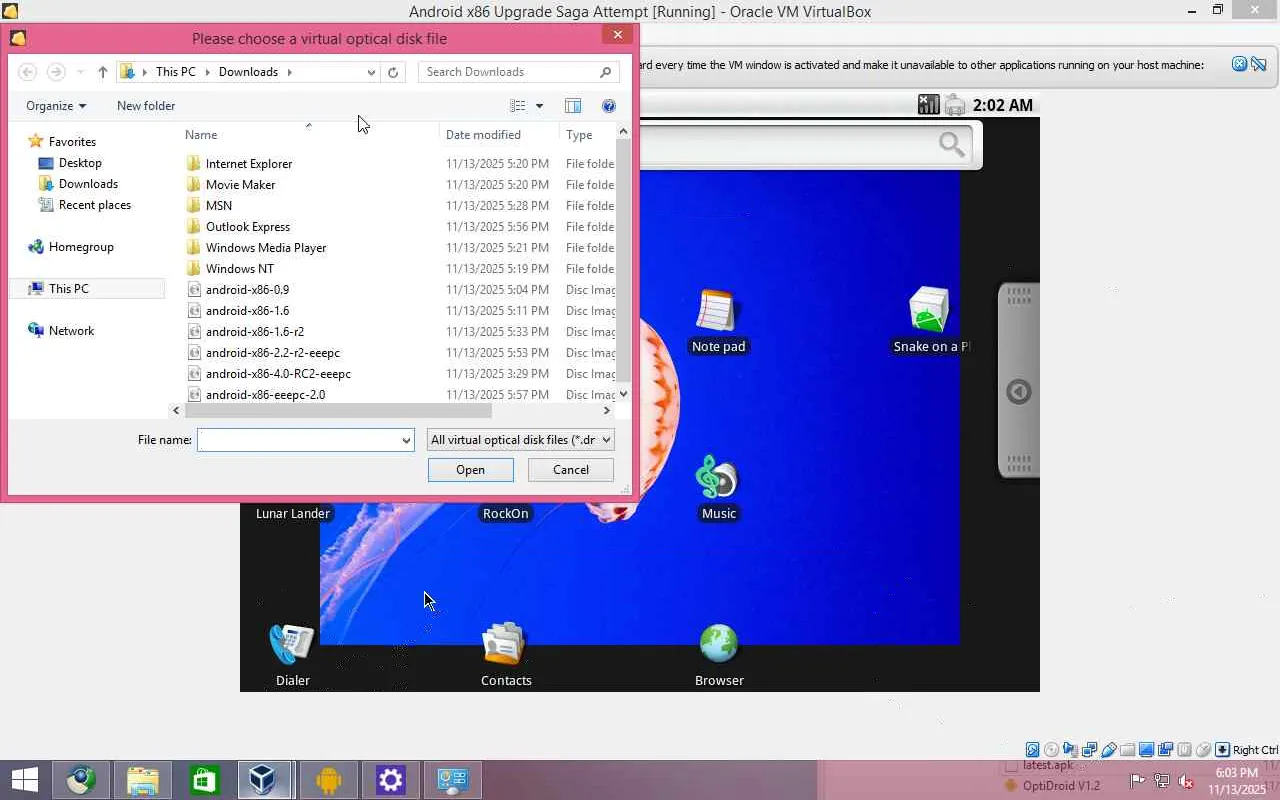The width and height of the screenshot is (1280, 800).
Task: Open the Browser app in Android VM
Action: pyautogui.click(x=719, y=655)
